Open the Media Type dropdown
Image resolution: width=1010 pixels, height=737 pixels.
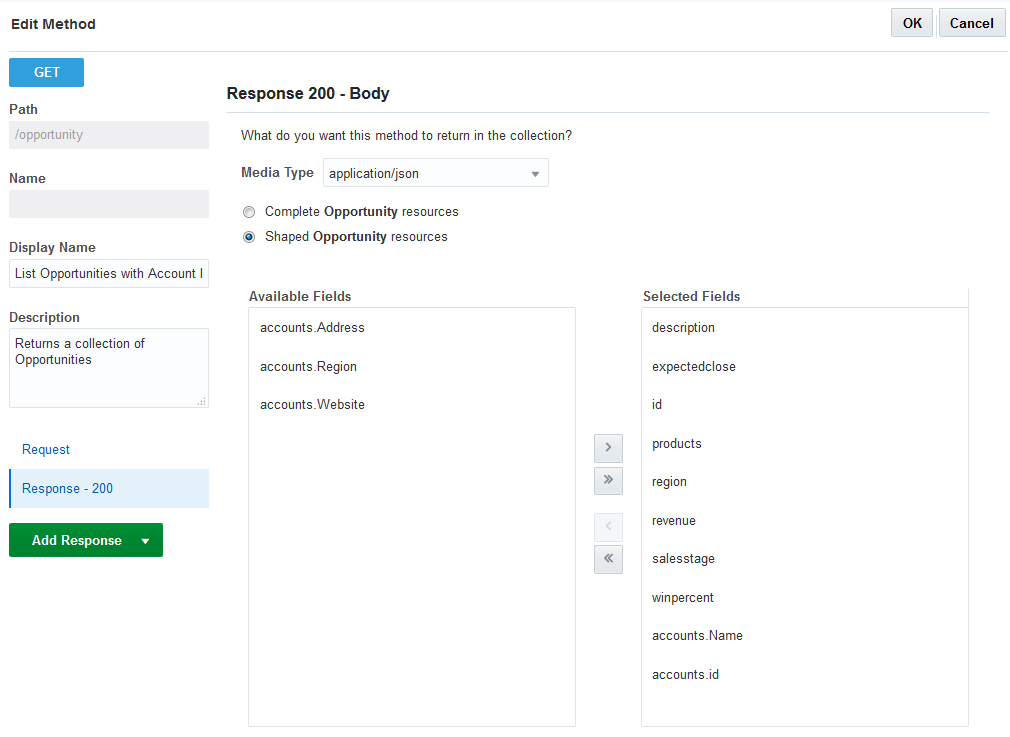[x=435, y=173]
